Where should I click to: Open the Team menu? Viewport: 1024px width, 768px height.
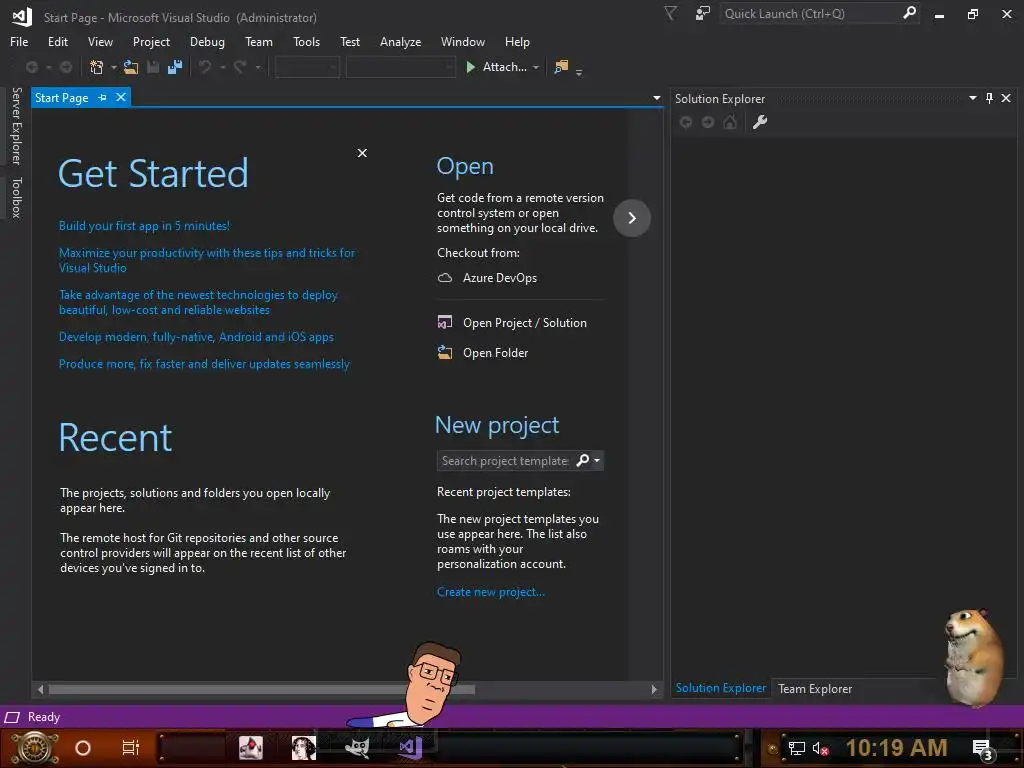pyautogui.click(x=259, y=42)
